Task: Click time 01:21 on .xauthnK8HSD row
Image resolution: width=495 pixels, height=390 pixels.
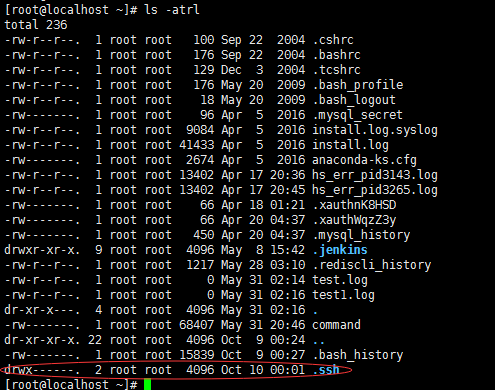Action: pyautogui.click(x=287, y=205)
